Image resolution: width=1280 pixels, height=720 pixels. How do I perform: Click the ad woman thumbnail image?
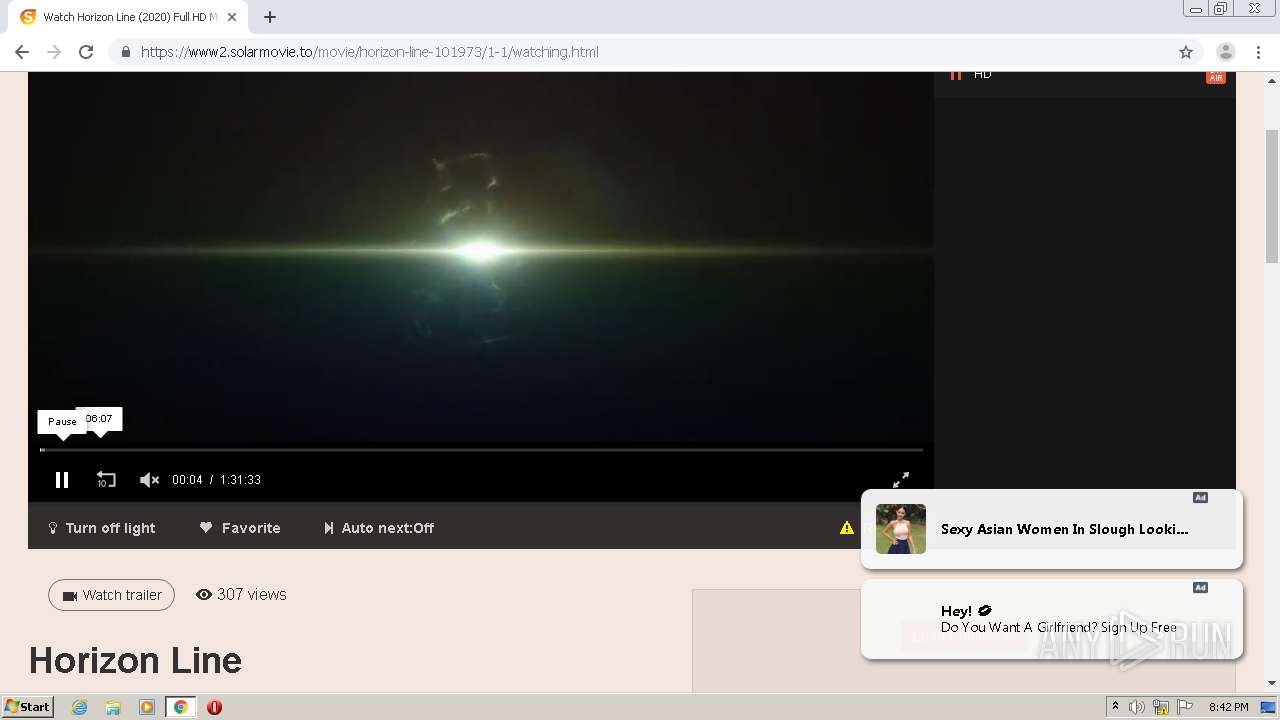[901, 529]
